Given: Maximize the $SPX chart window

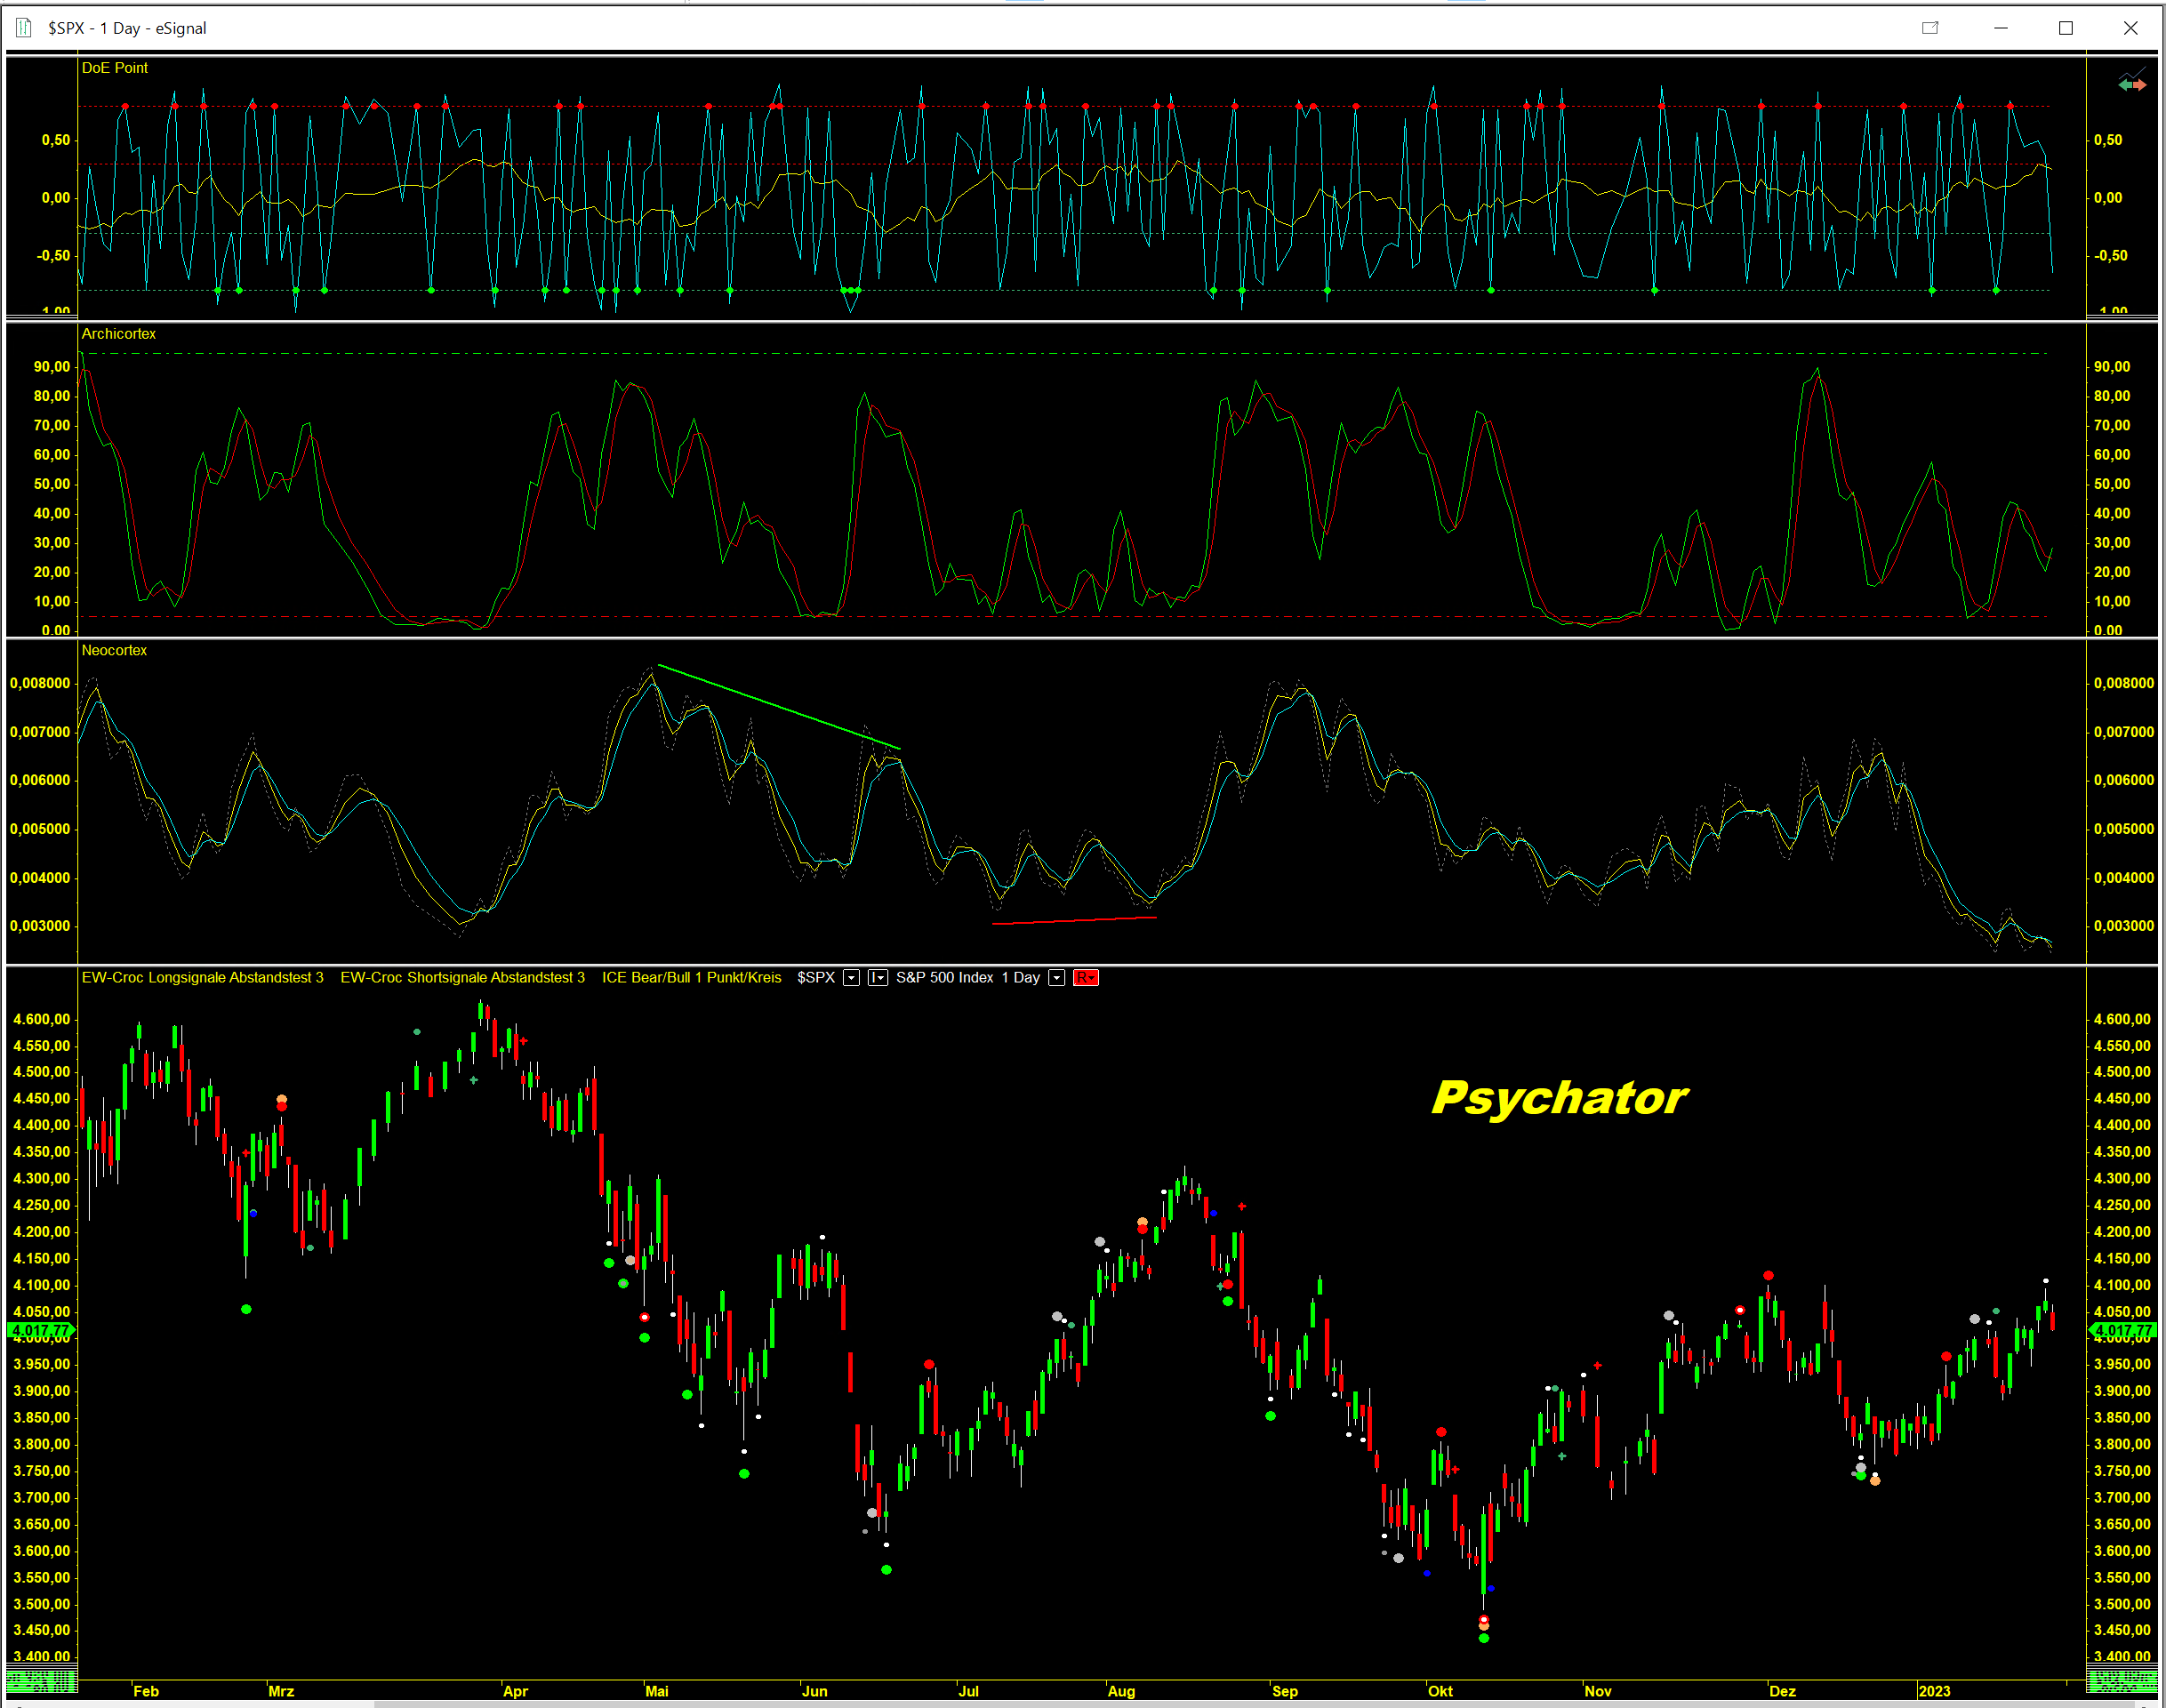Looking at the screenshot, I should (2065, 28).
